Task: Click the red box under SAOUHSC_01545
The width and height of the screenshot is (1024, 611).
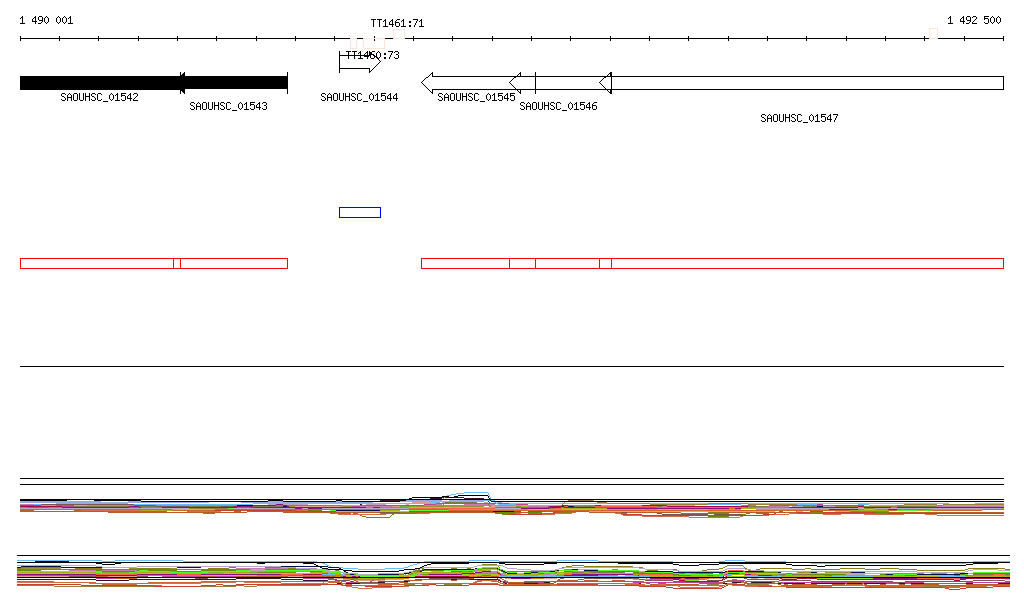Action: [x=465, y=263]
